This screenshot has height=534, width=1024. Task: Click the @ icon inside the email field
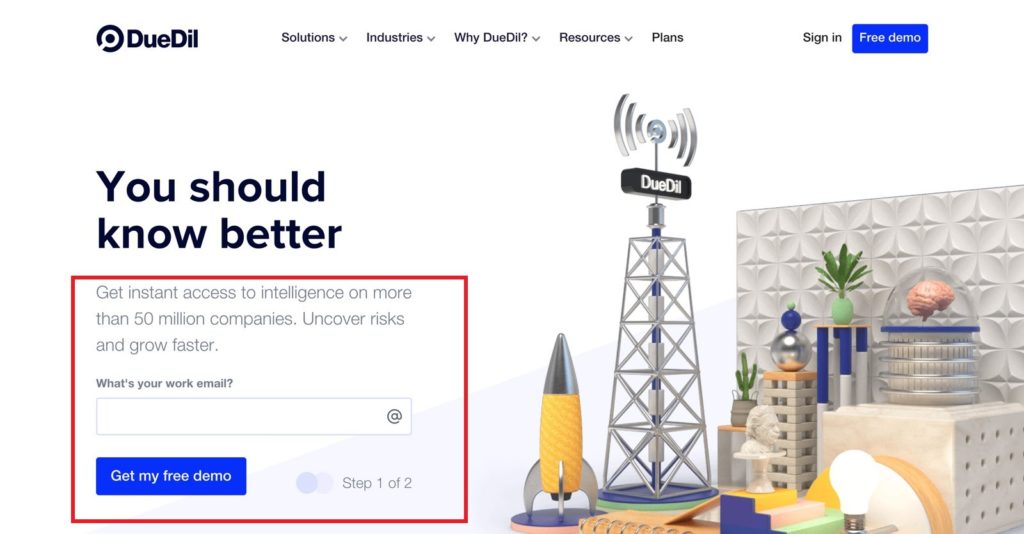click(x=394, y=416)
